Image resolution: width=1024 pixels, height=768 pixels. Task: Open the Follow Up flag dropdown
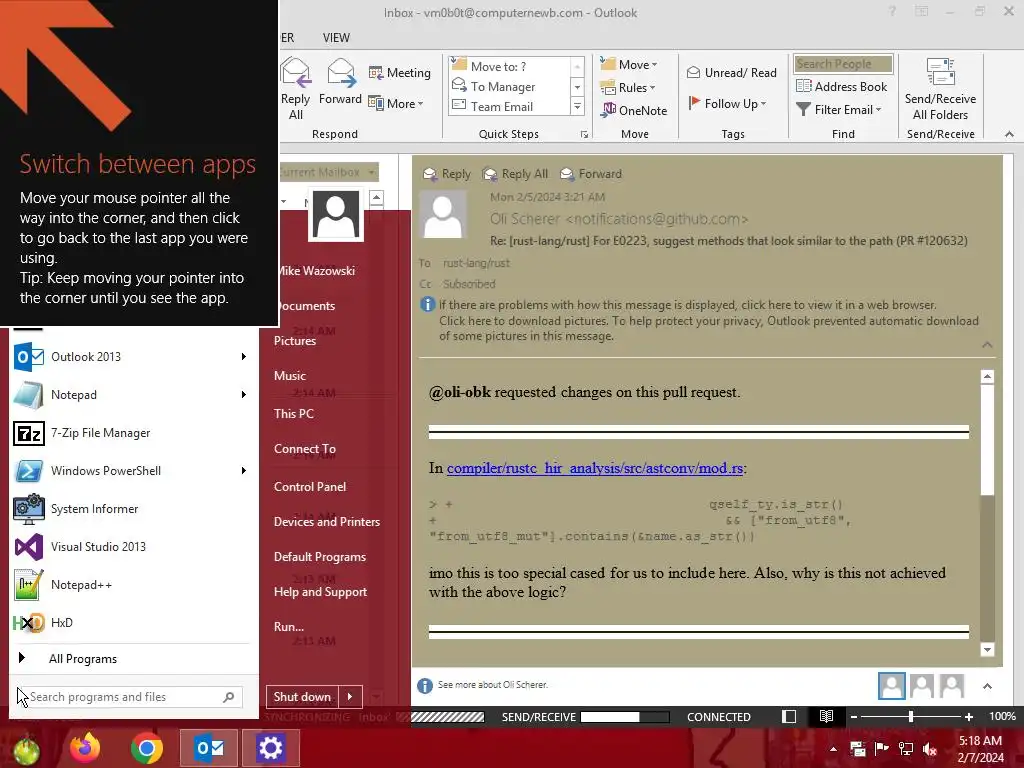(727, 103)
